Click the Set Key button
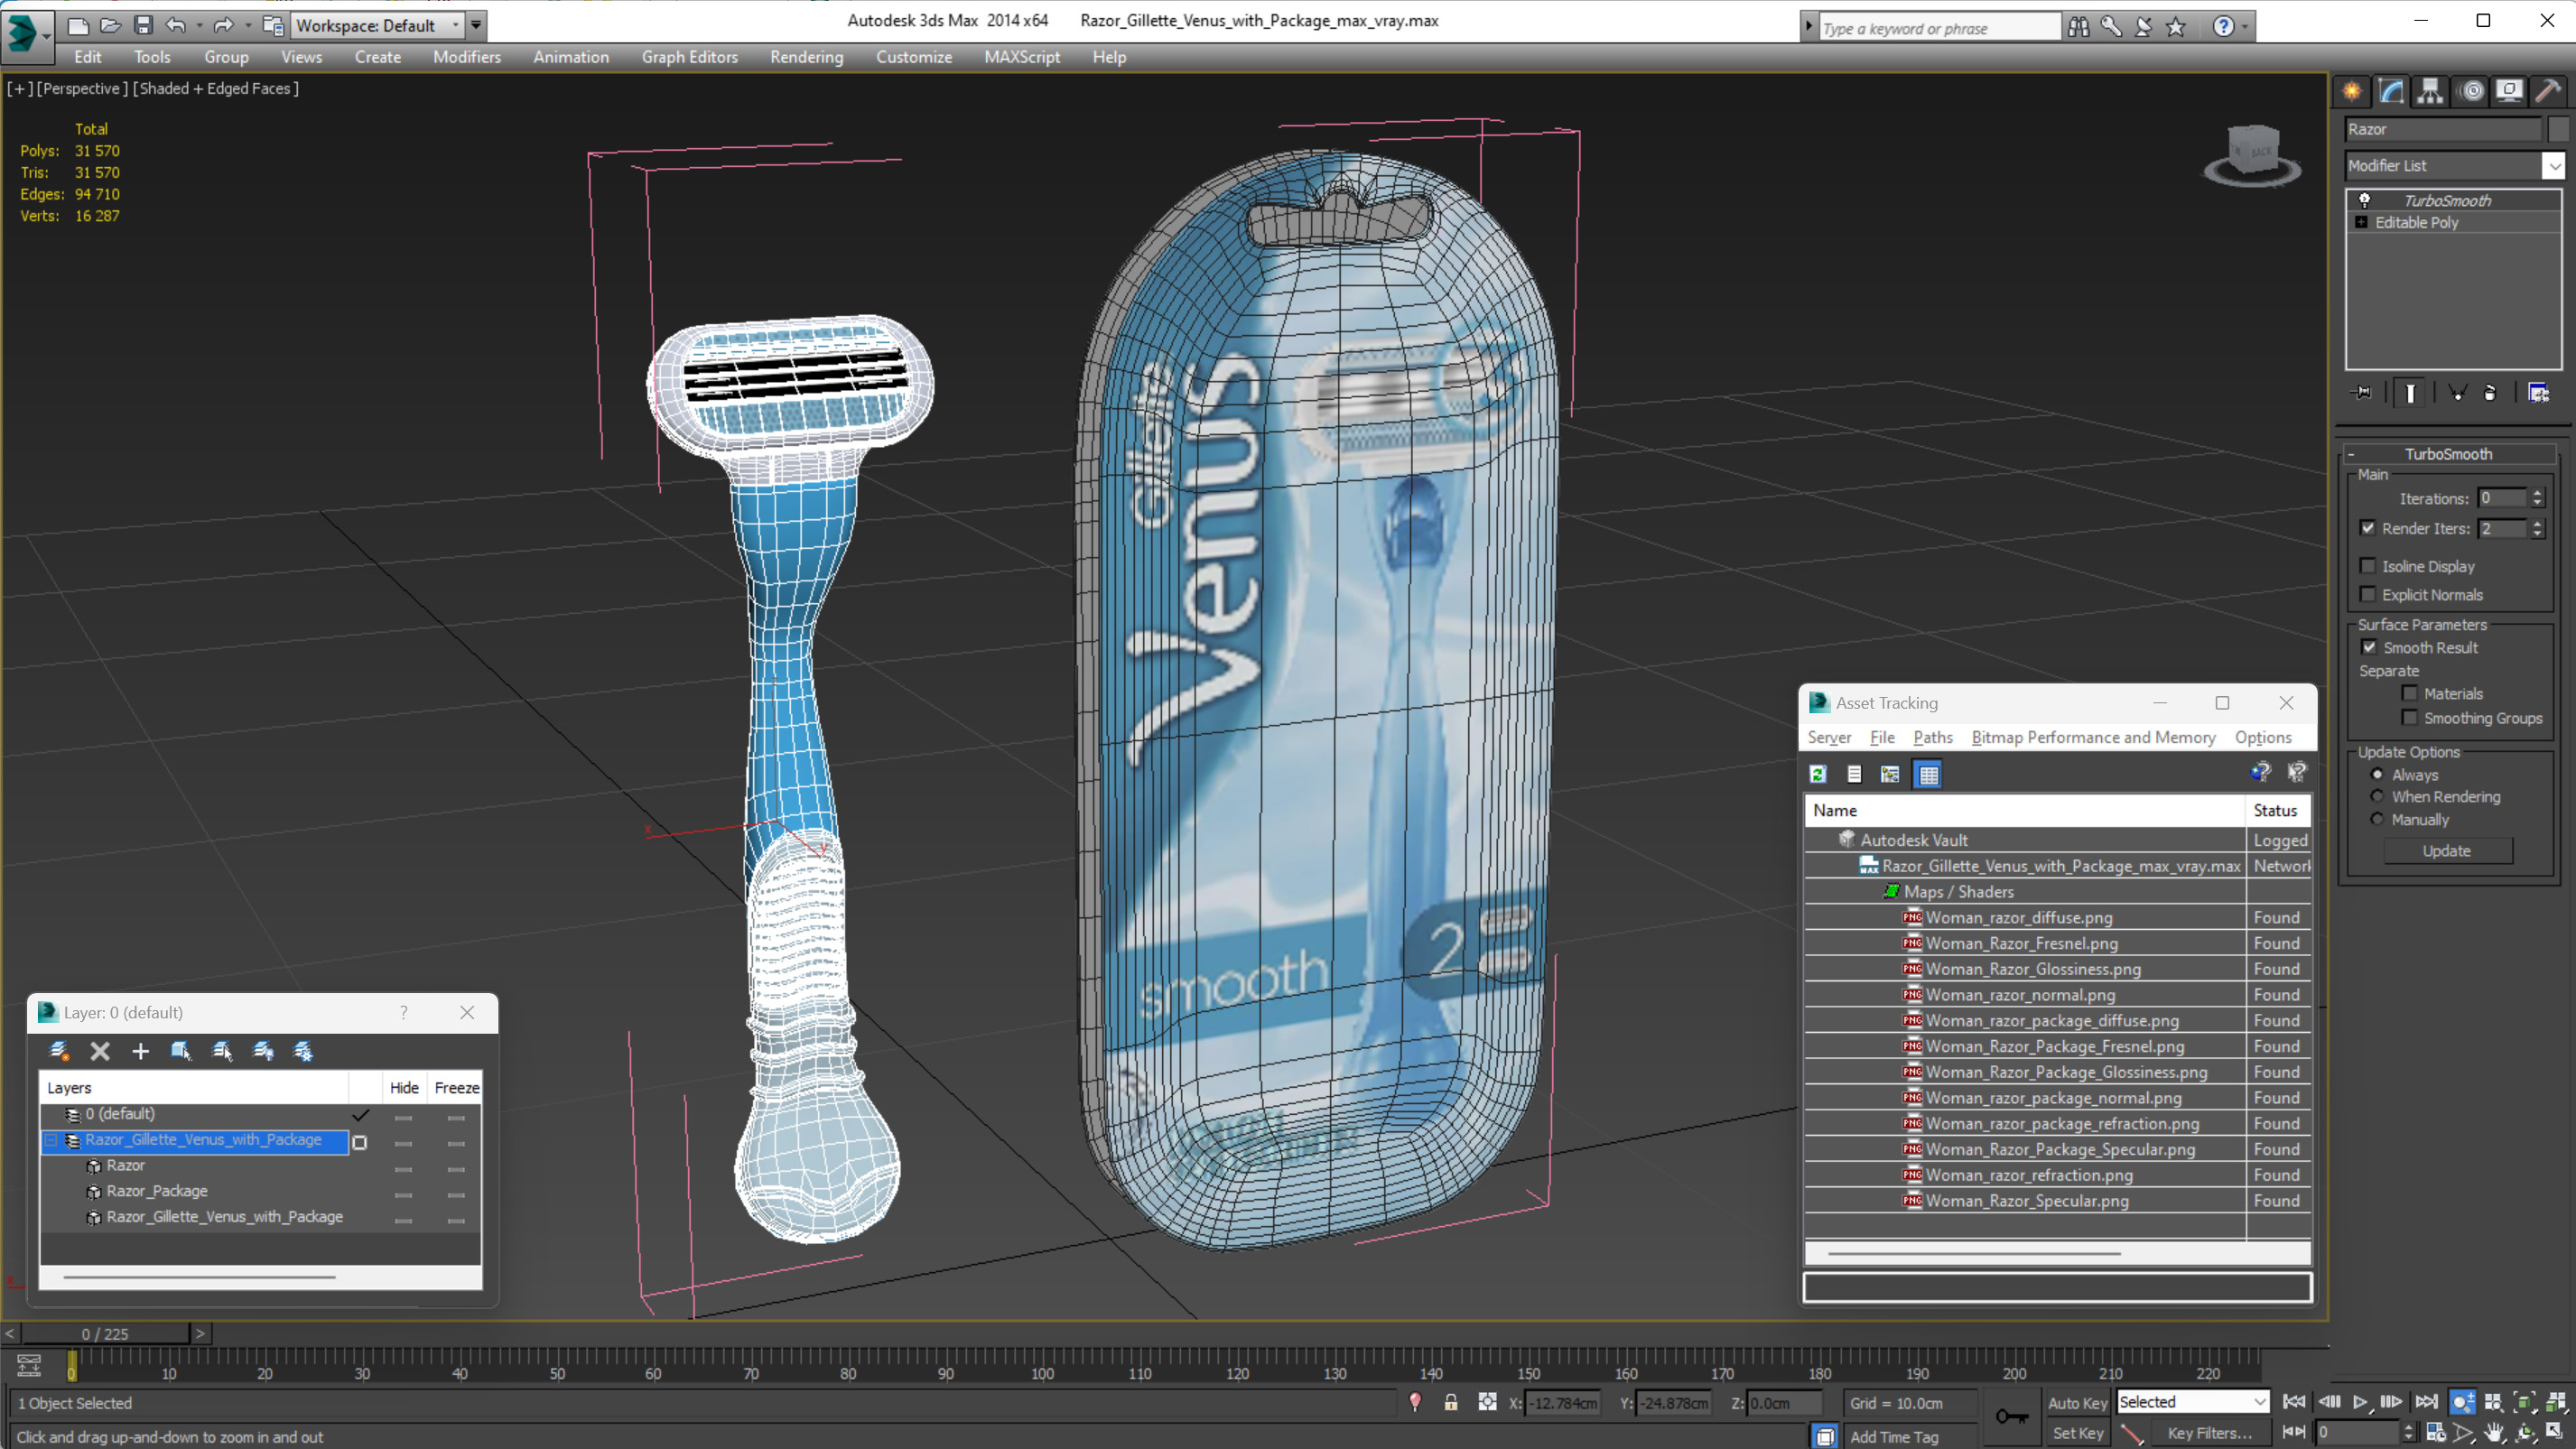 (2077, 1433)
